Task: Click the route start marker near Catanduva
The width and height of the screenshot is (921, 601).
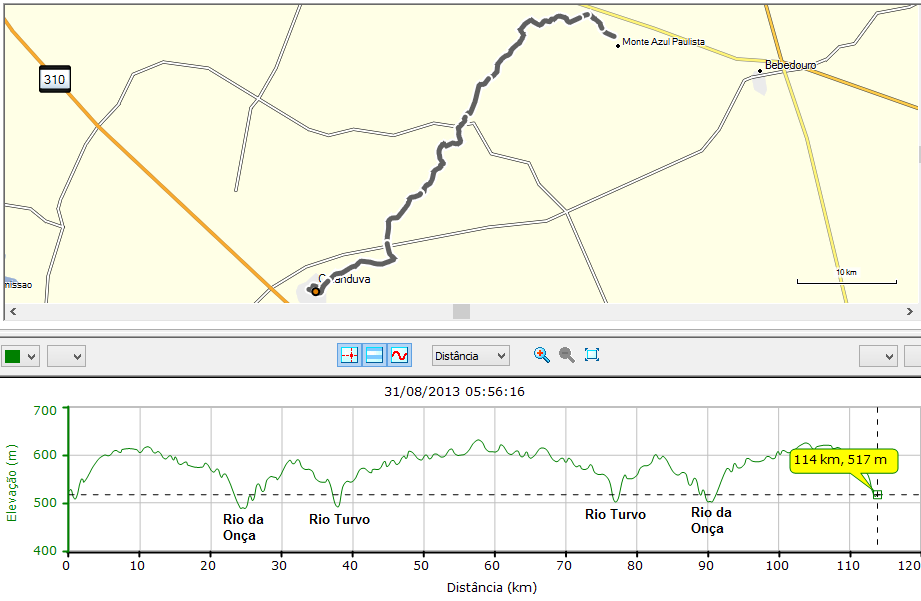Action: [x=316, y=290]
